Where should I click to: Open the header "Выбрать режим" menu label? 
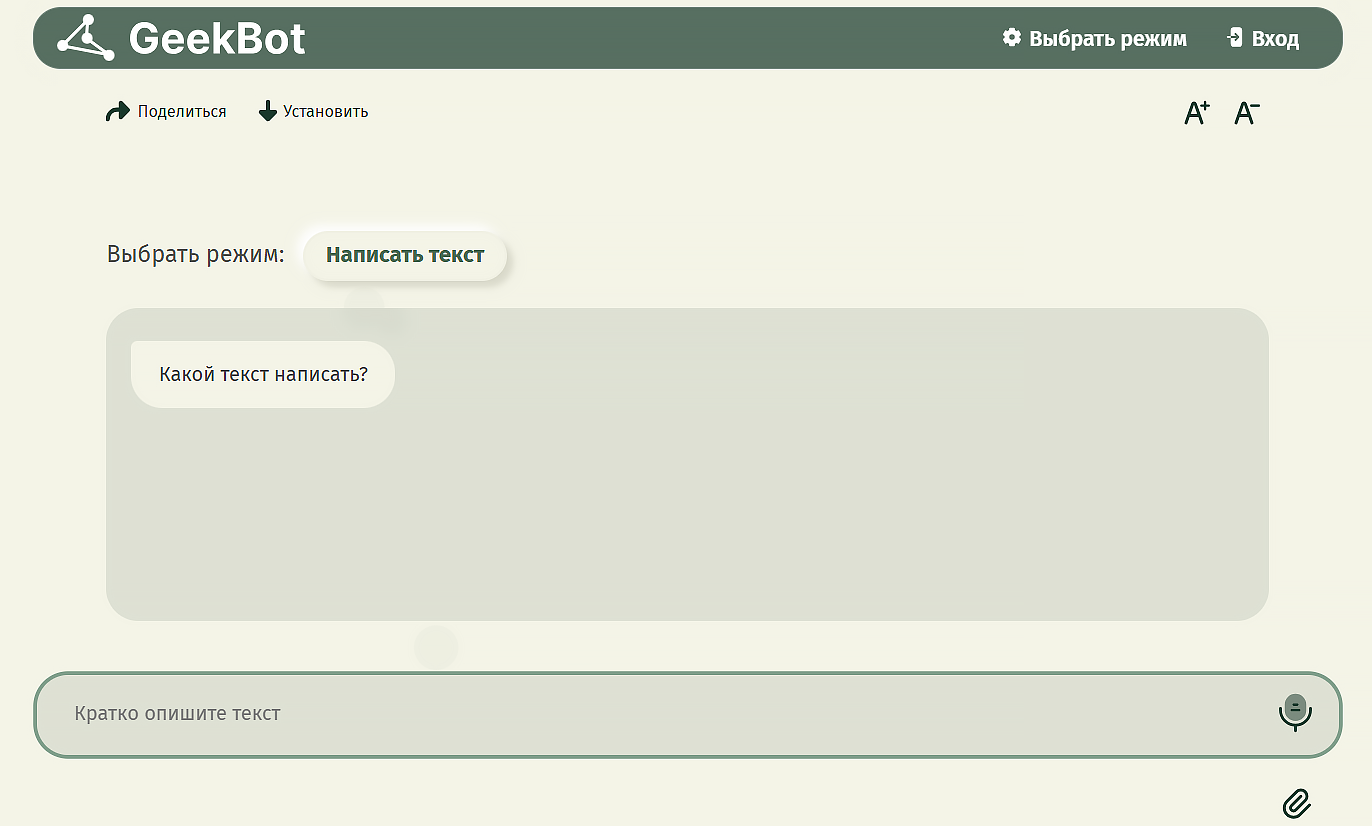pos(1107,39)
